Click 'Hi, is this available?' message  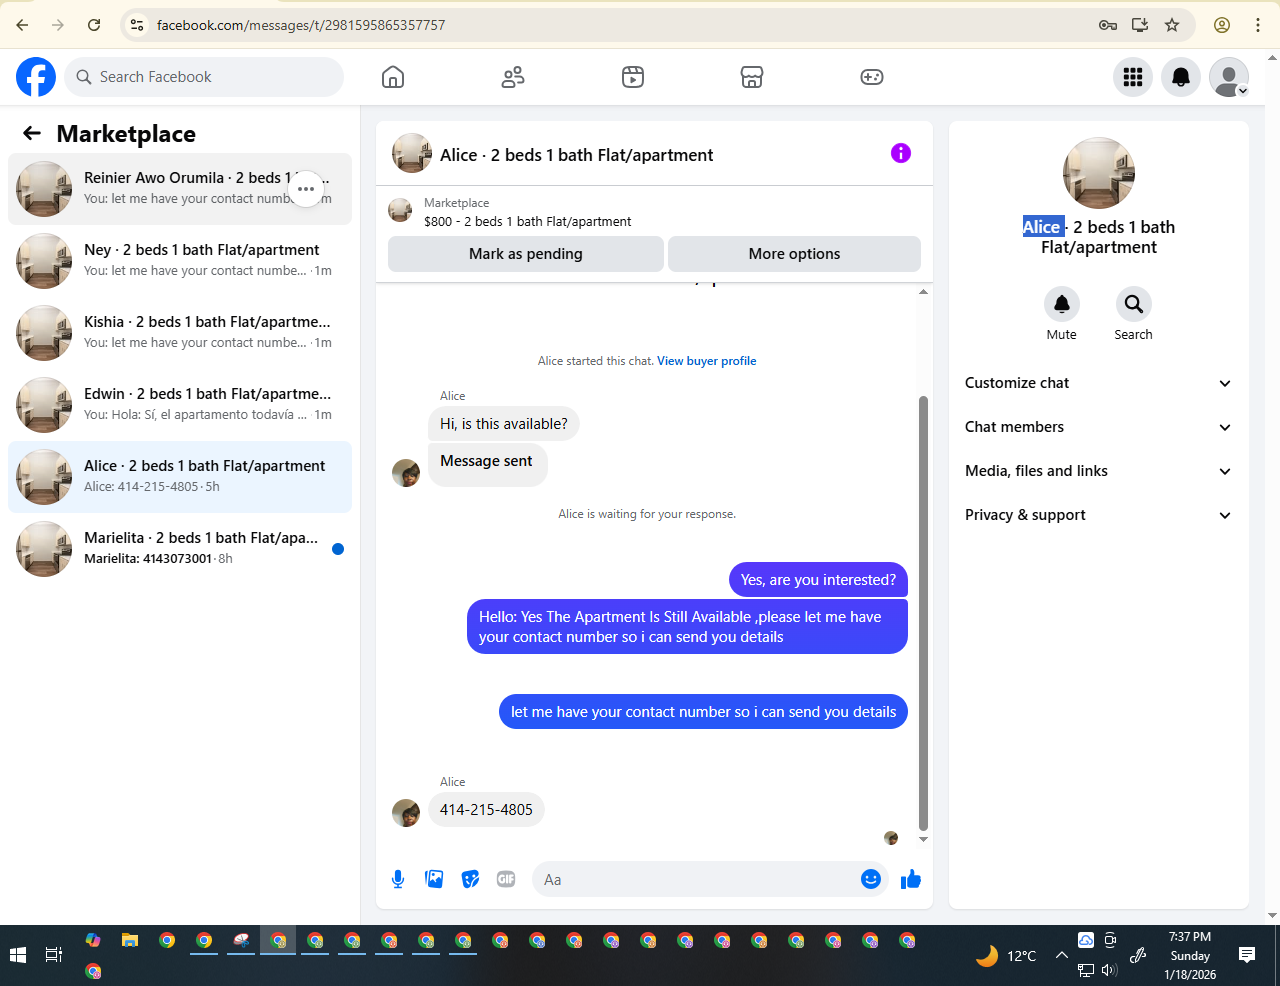(x=504, y=424)
